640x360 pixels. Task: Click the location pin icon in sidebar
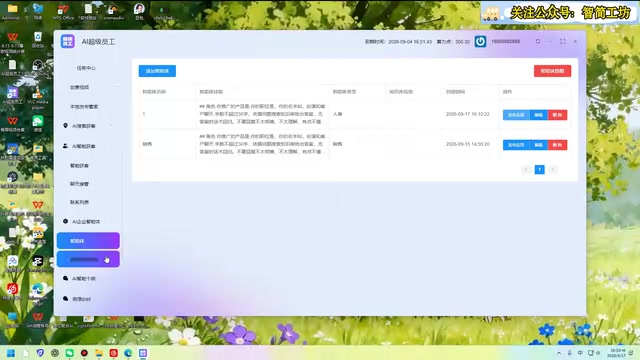point(65,125)
